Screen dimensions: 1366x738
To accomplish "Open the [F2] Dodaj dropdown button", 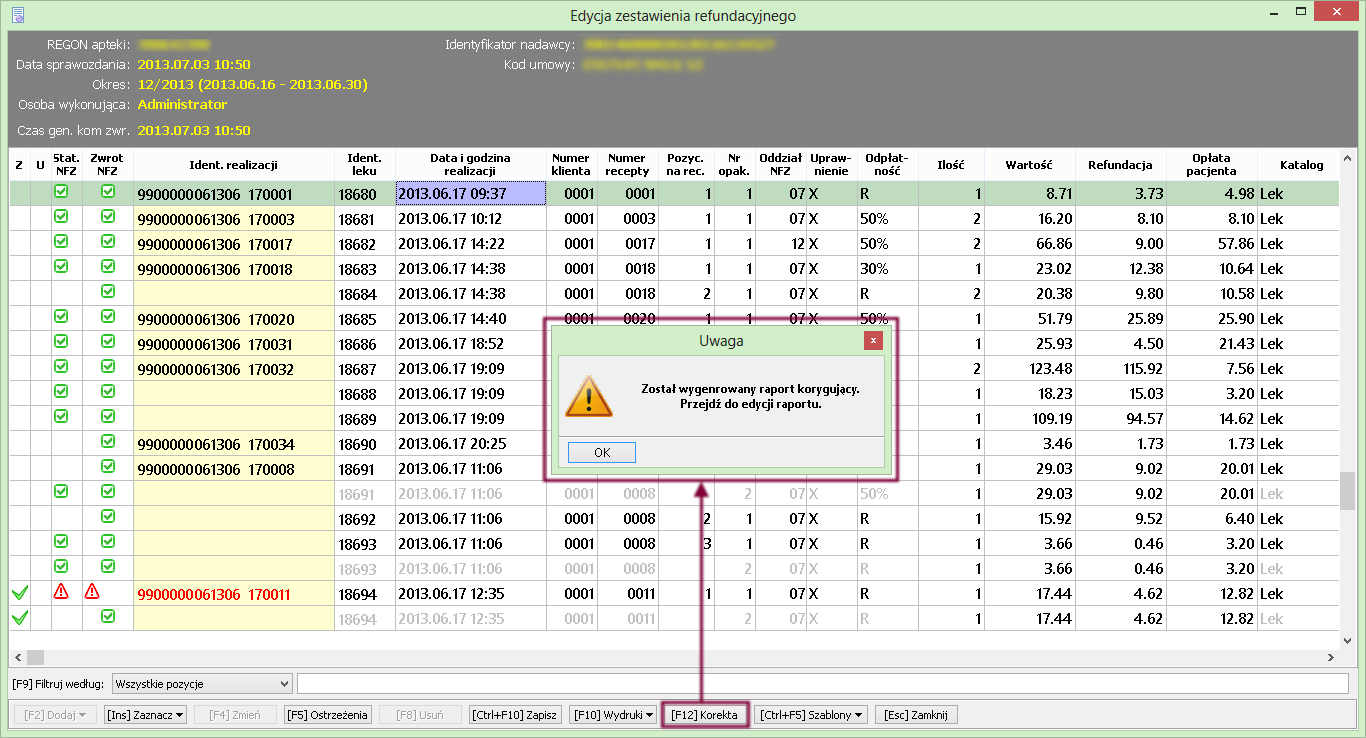I will pyautogui.click(x=54, y=715).
